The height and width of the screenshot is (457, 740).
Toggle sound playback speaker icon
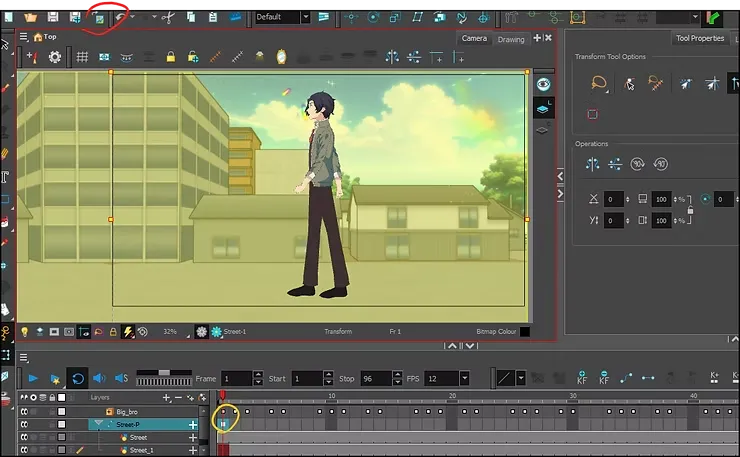(x=99, y=378)
